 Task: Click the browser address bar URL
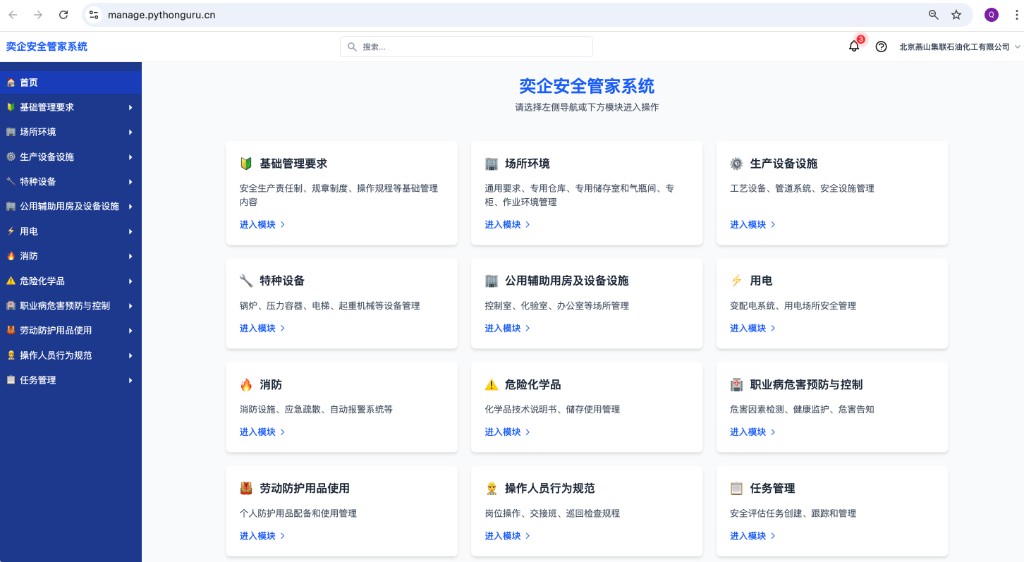point(161,14)
